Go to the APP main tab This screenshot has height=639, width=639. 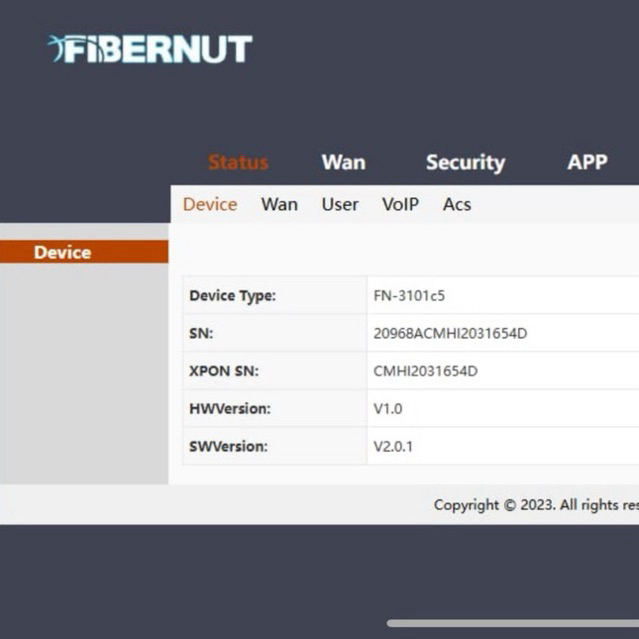click(x=587, y=162)
